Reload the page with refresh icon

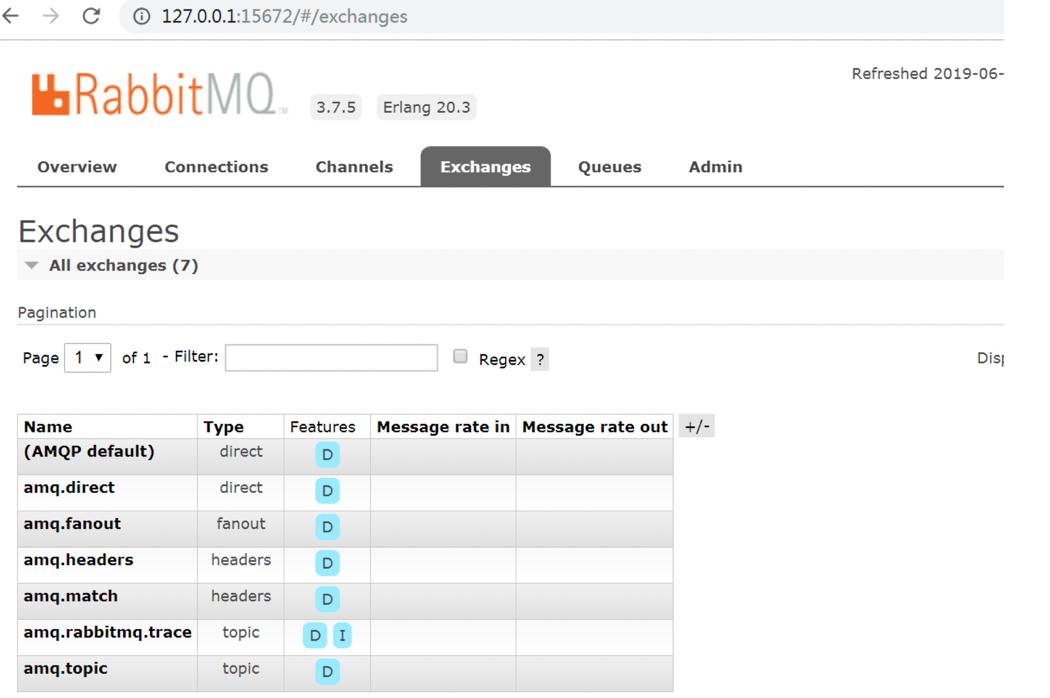[91, 15]
